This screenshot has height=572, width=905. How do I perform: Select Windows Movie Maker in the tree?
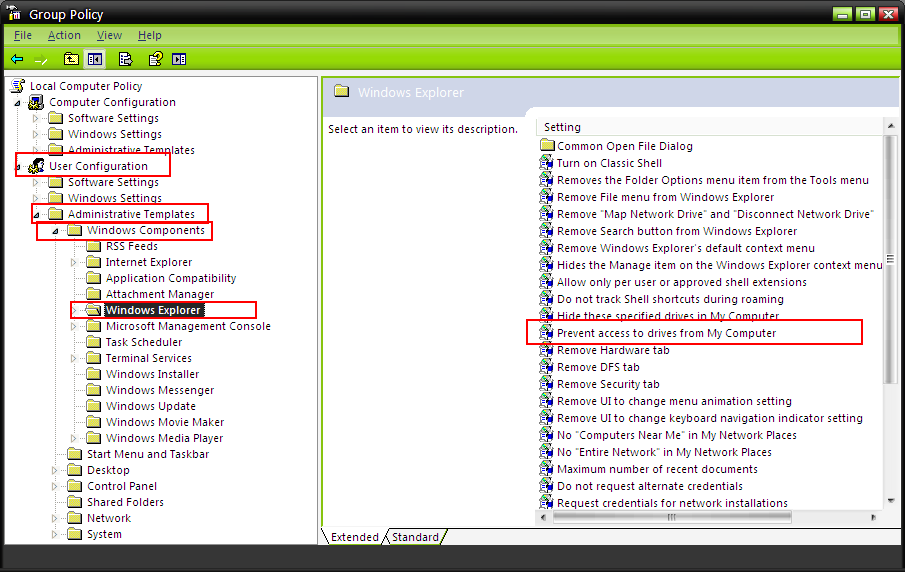[164, 422]
